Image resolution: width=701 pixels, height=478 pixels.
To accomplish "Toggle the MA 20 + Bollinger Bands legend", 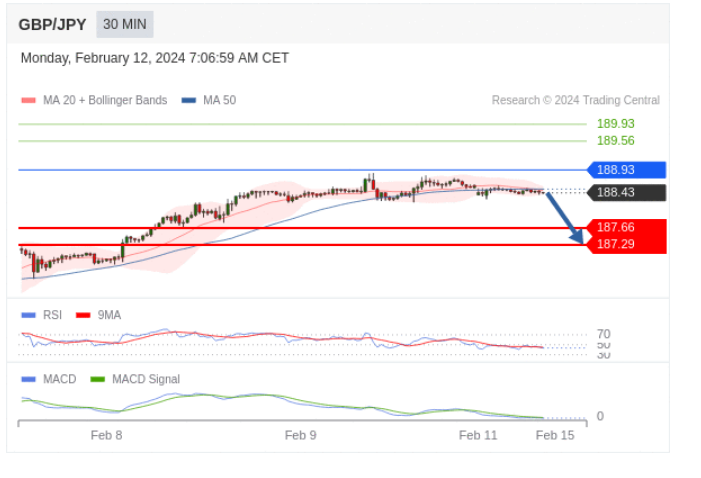I will pyautogui.click(x=94, y=100).
